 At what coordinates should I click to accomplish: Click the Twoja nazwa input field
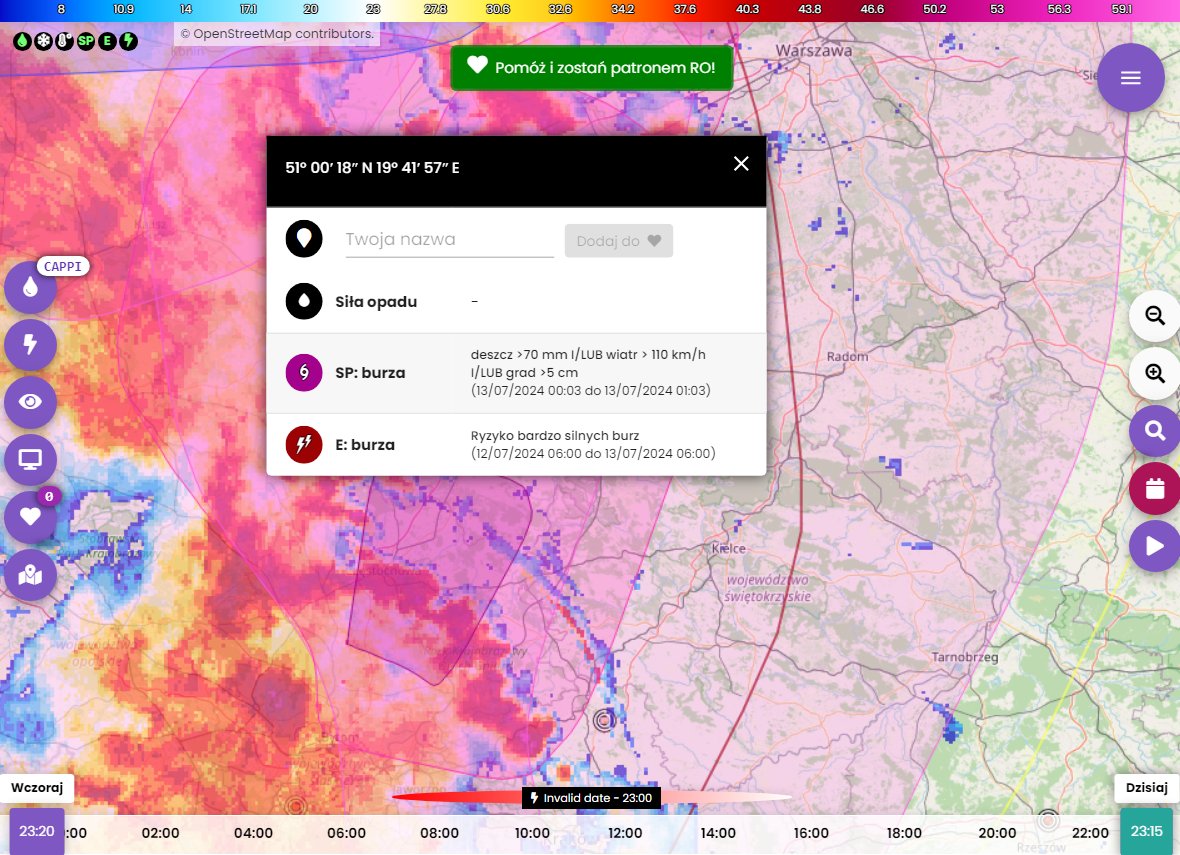tap(448, 239)
